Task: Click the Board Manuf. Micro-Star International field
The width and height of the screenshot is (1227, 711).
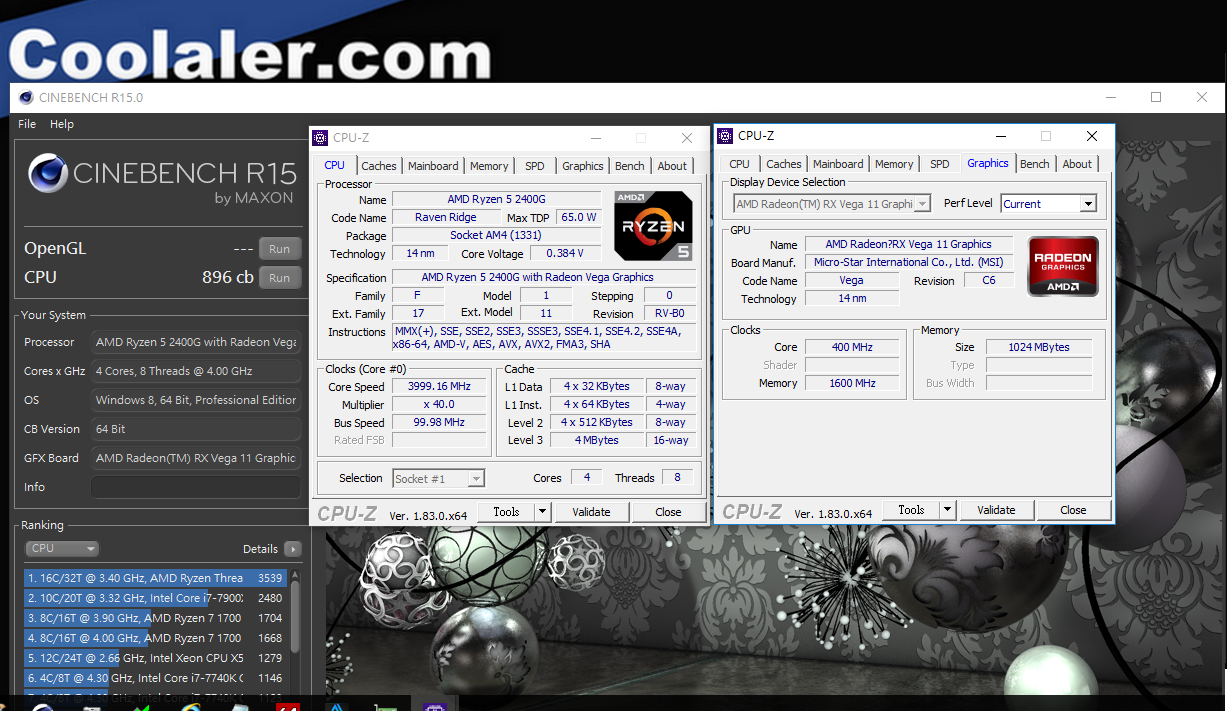Action: click(907, 262)
